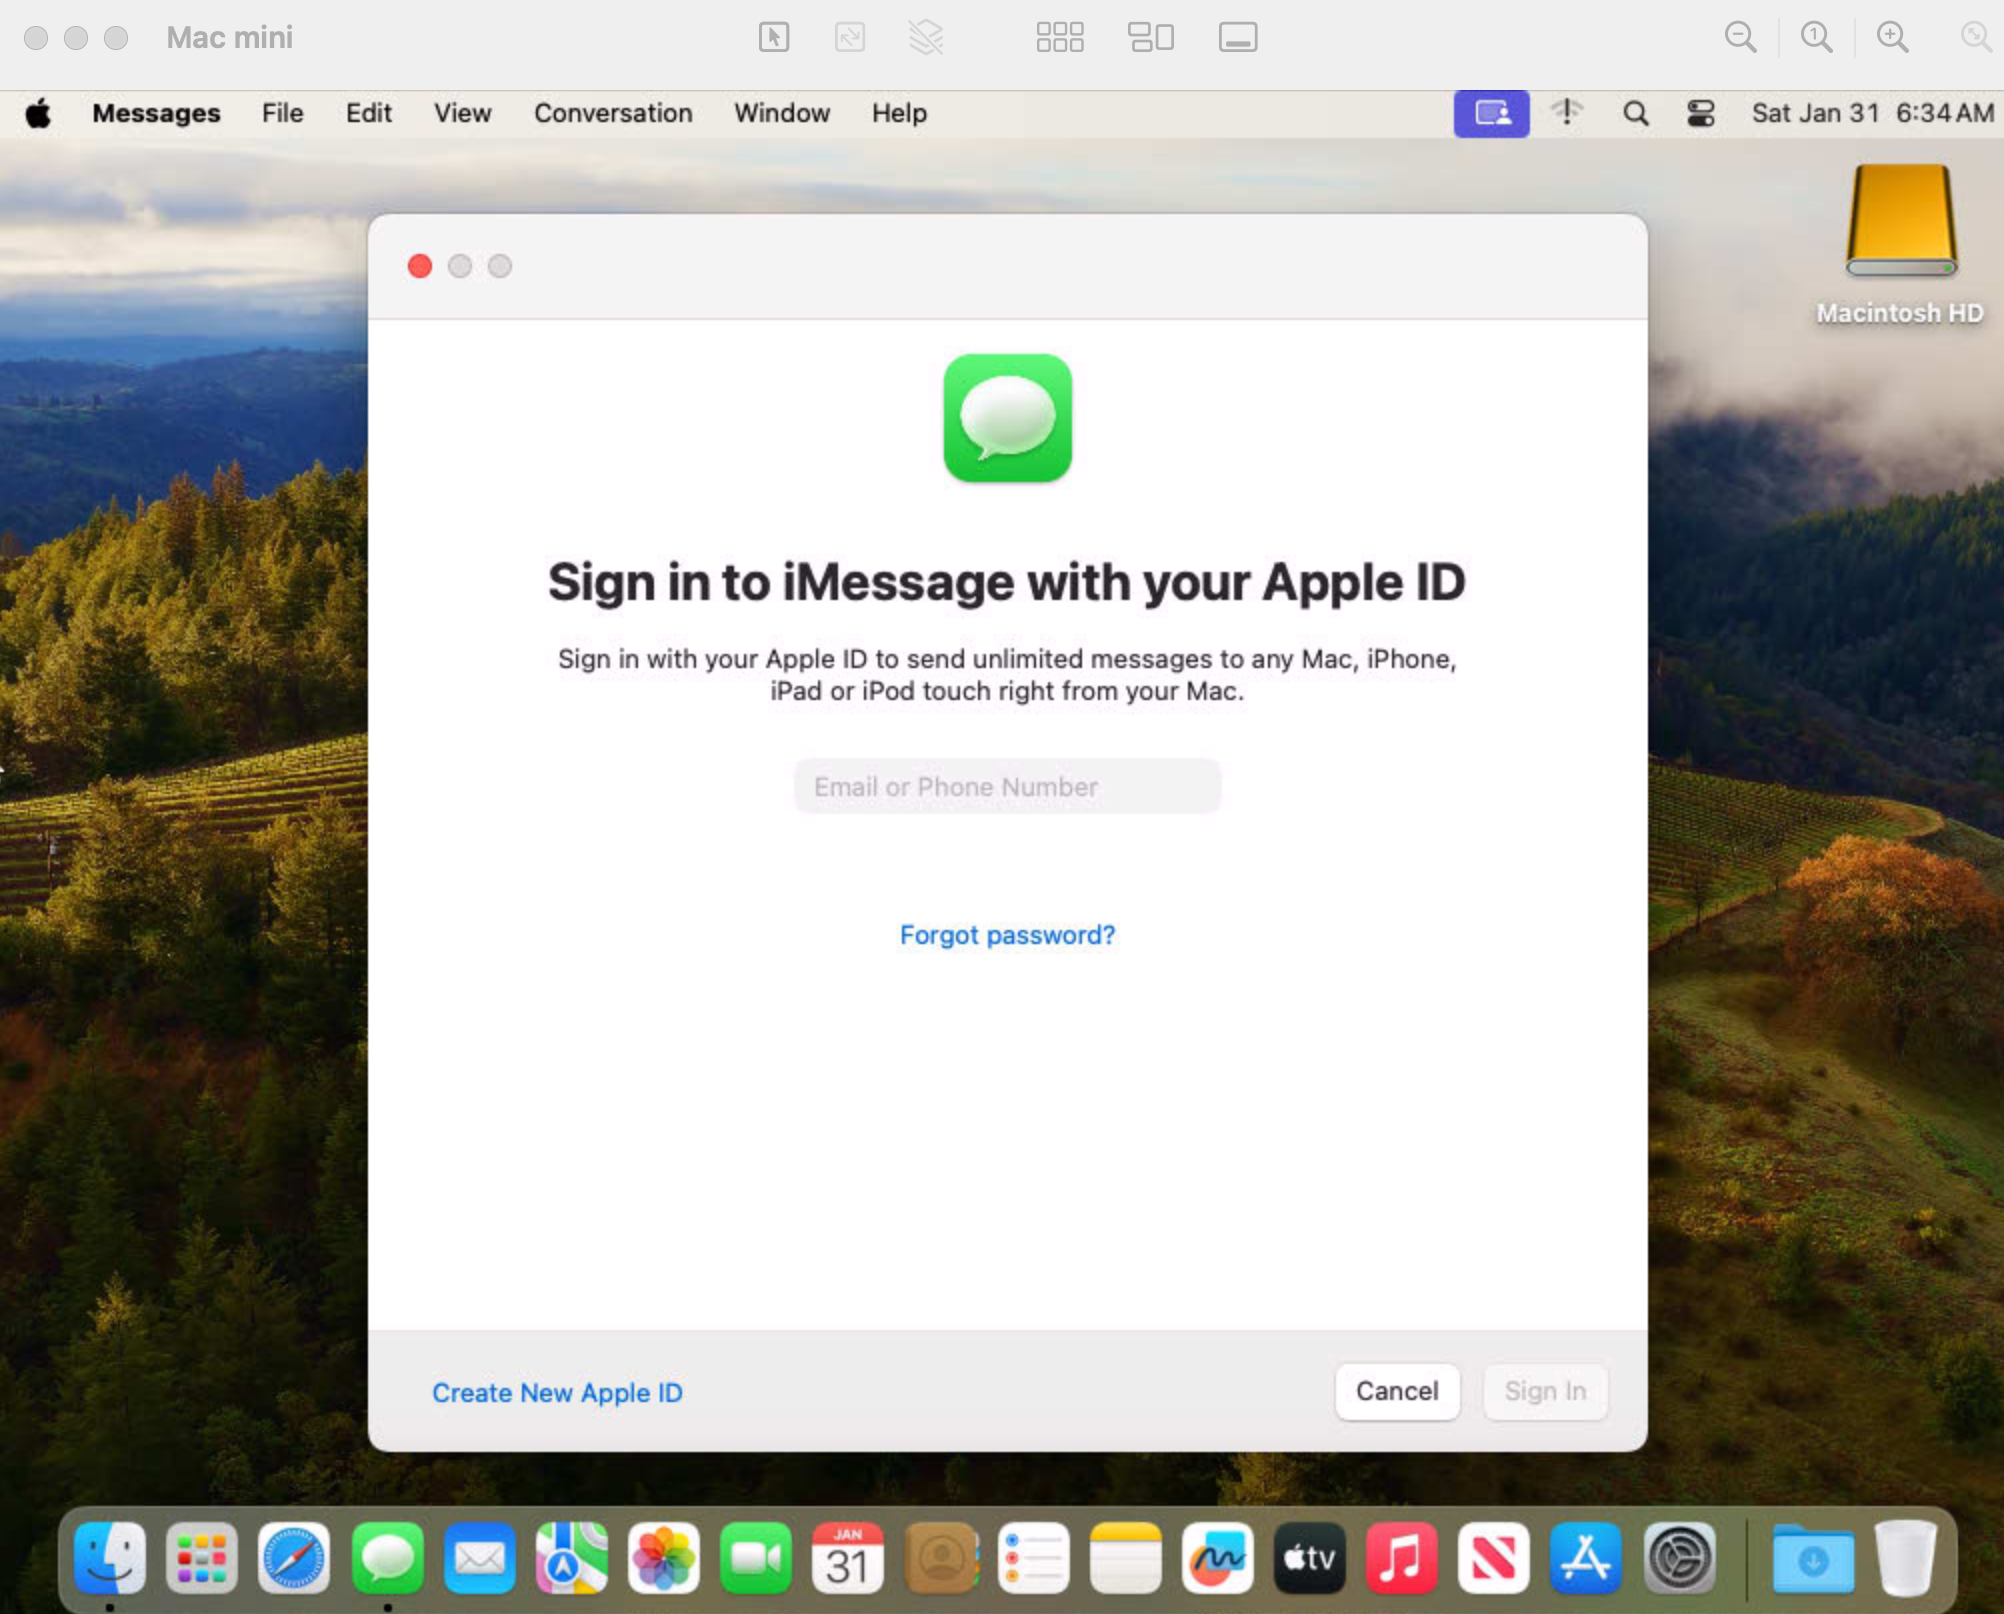Click the screen sharing status icon
The height and width of the screenshot is (1614, 2004).
(1491, 113)
